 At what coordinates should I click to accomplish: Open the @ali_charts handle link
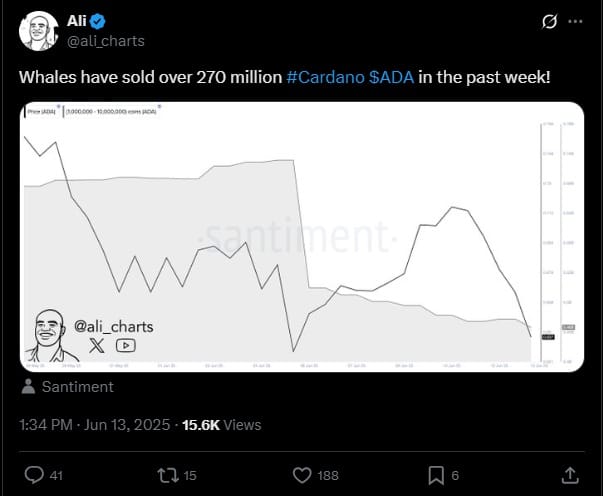[x=106, y=41]
